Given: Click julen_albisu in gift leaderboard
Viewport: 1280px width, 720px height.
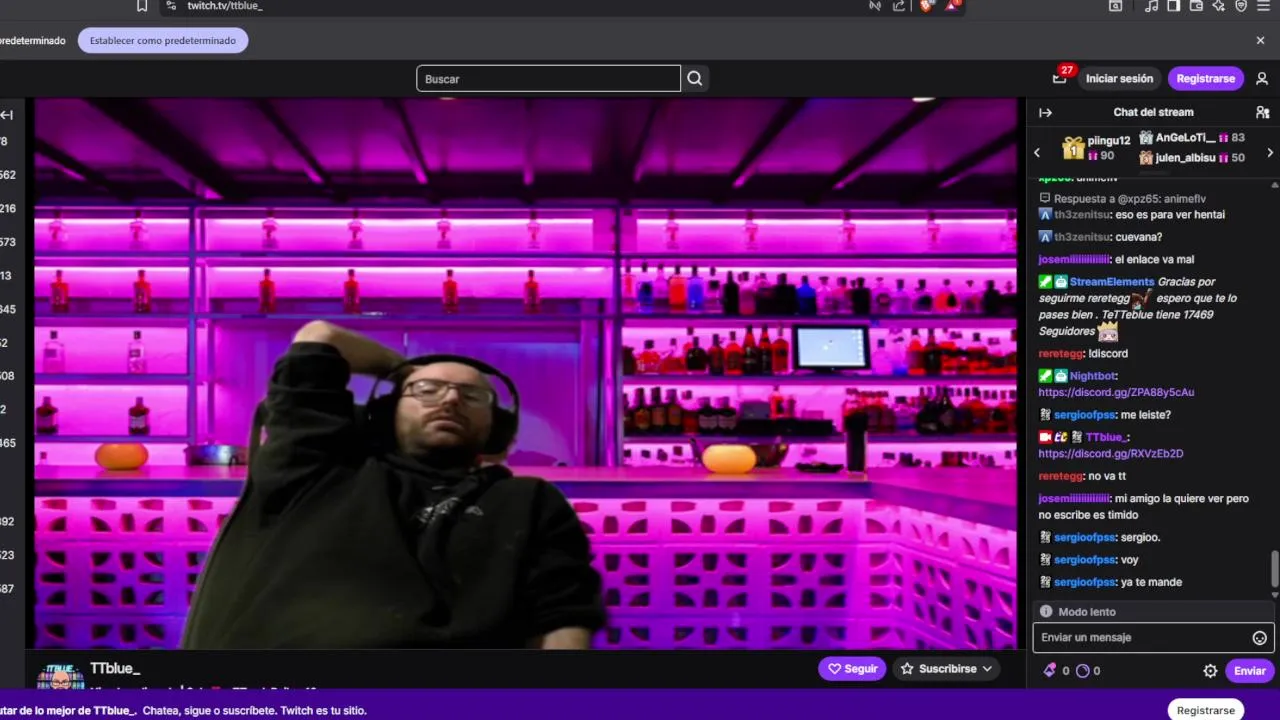Looking at the screenshot, I should coord(1185,158).
